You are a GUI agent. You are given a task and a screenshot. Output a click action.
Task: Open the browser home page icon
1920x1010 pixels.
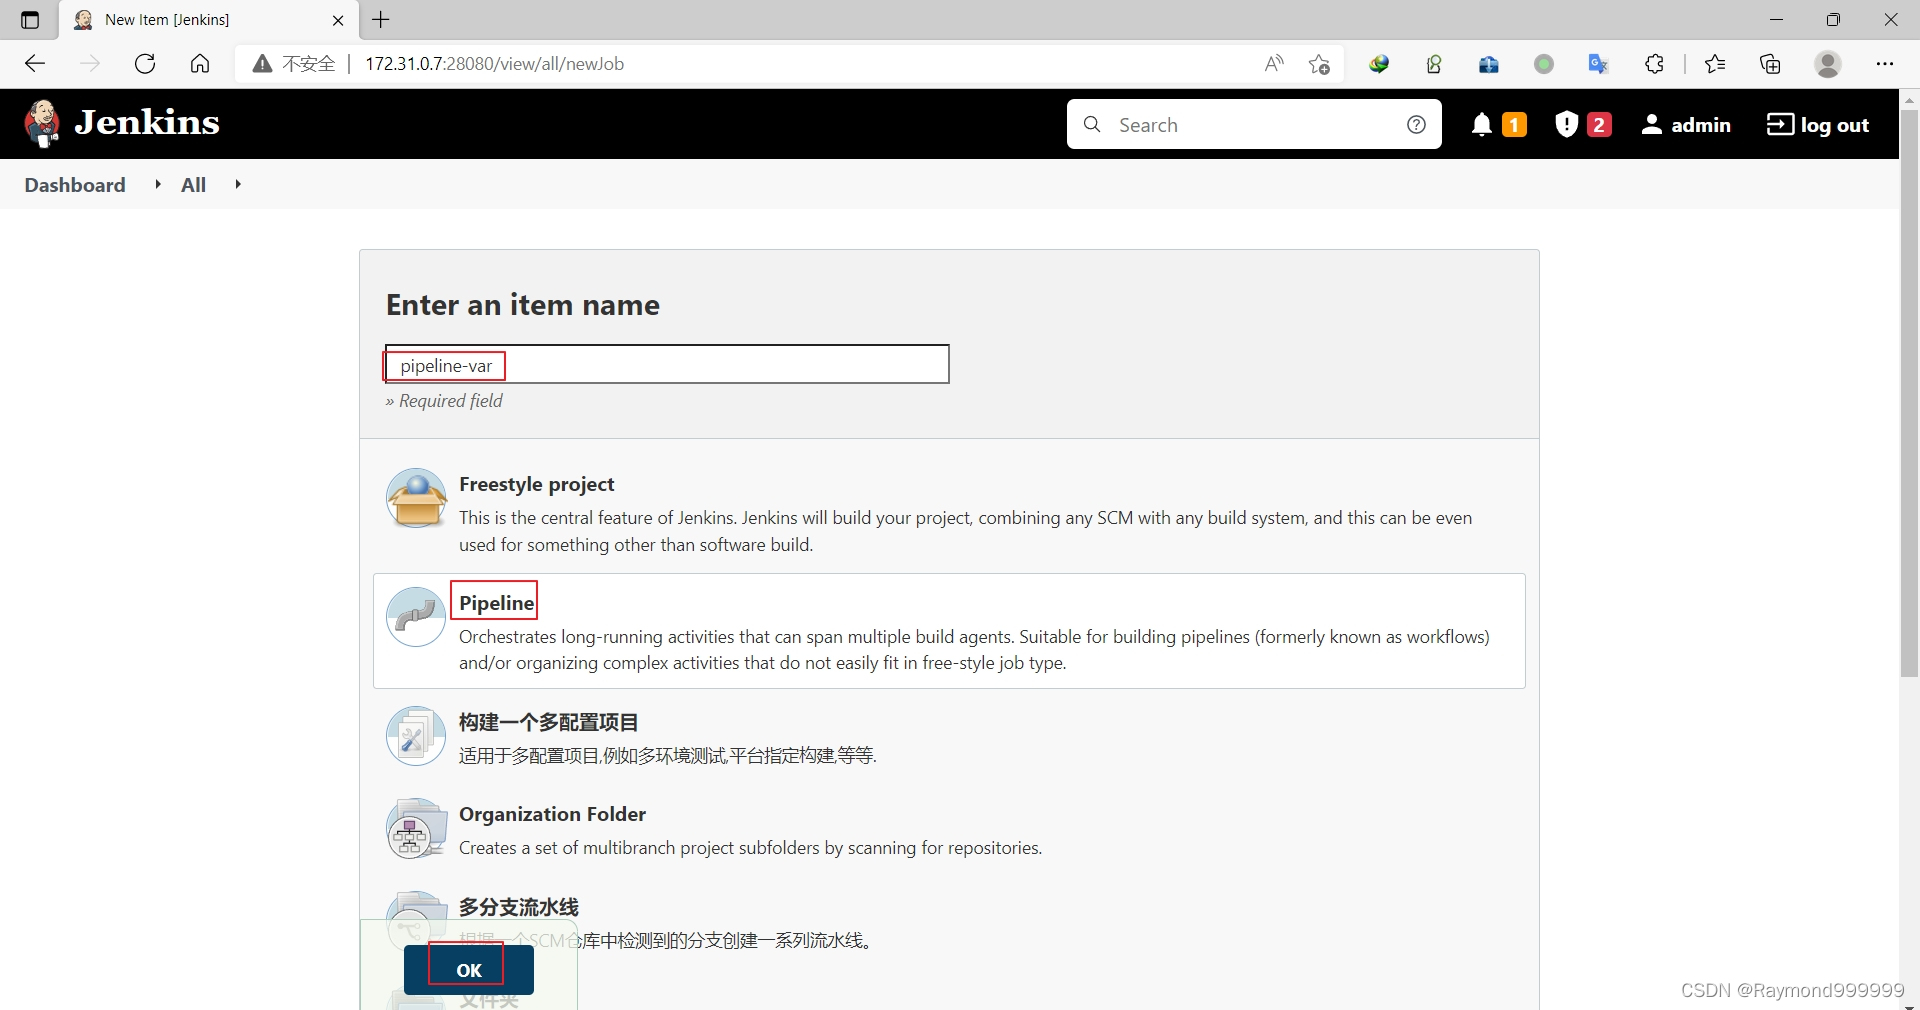[200, 64]
